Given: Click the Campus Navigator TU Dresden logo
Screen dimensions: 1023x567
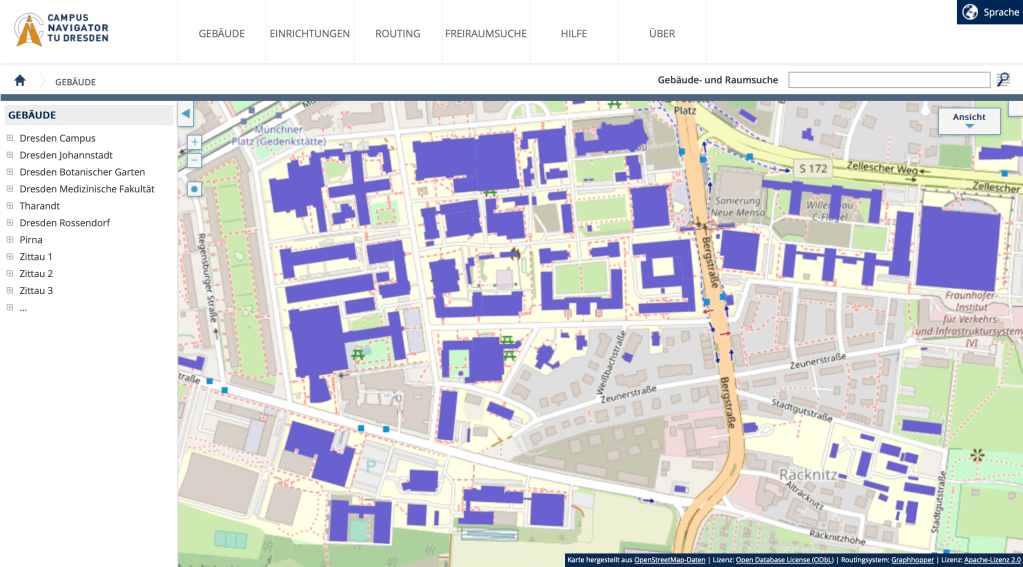Looking at the screenshot, I should click(x=62, y=30).
